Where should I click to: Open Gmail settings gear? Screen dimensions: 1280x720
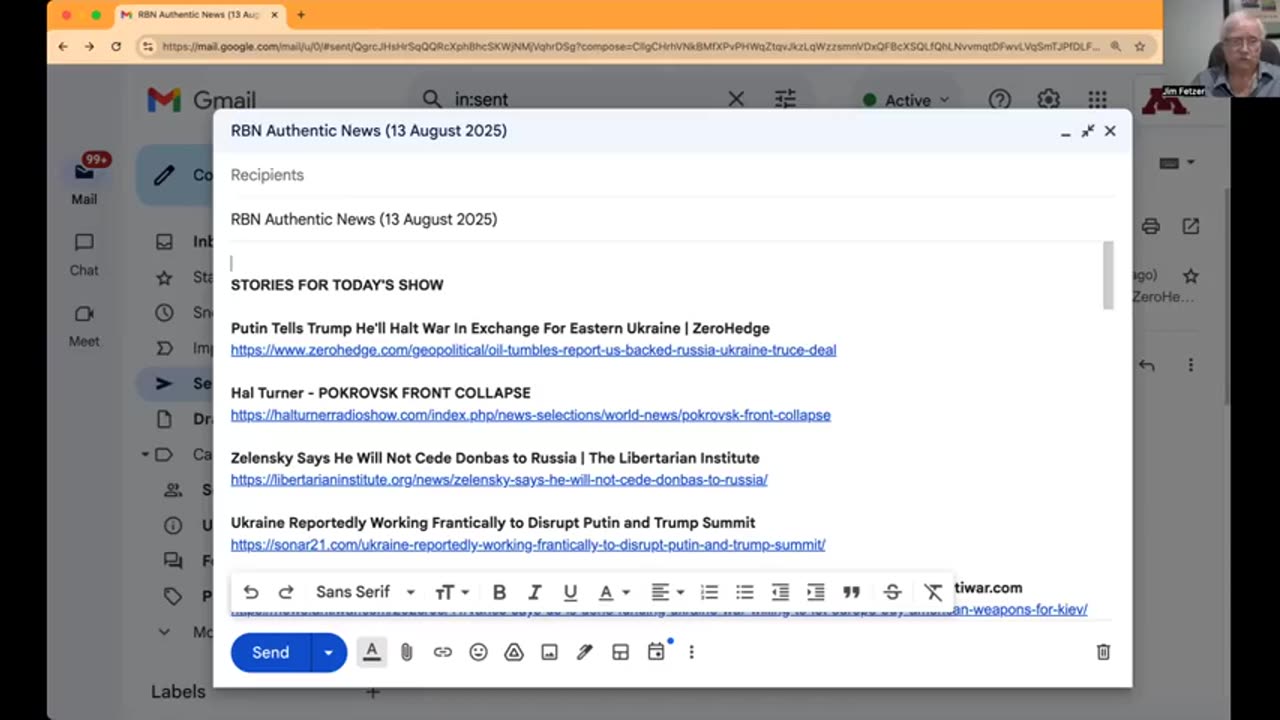tap(1048, 99)
